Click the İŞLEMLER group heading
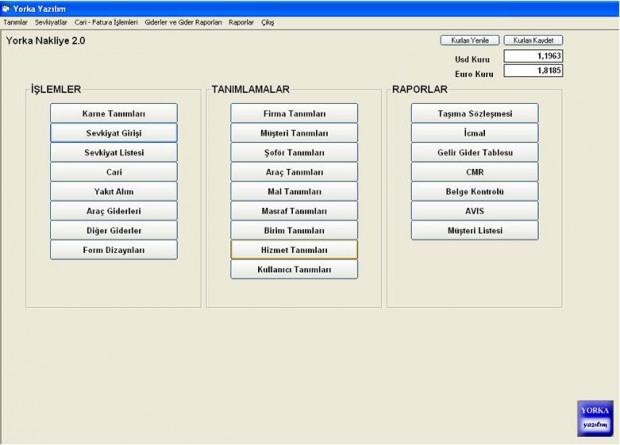Viewport: 620px width, 445px height. [56, 89]
